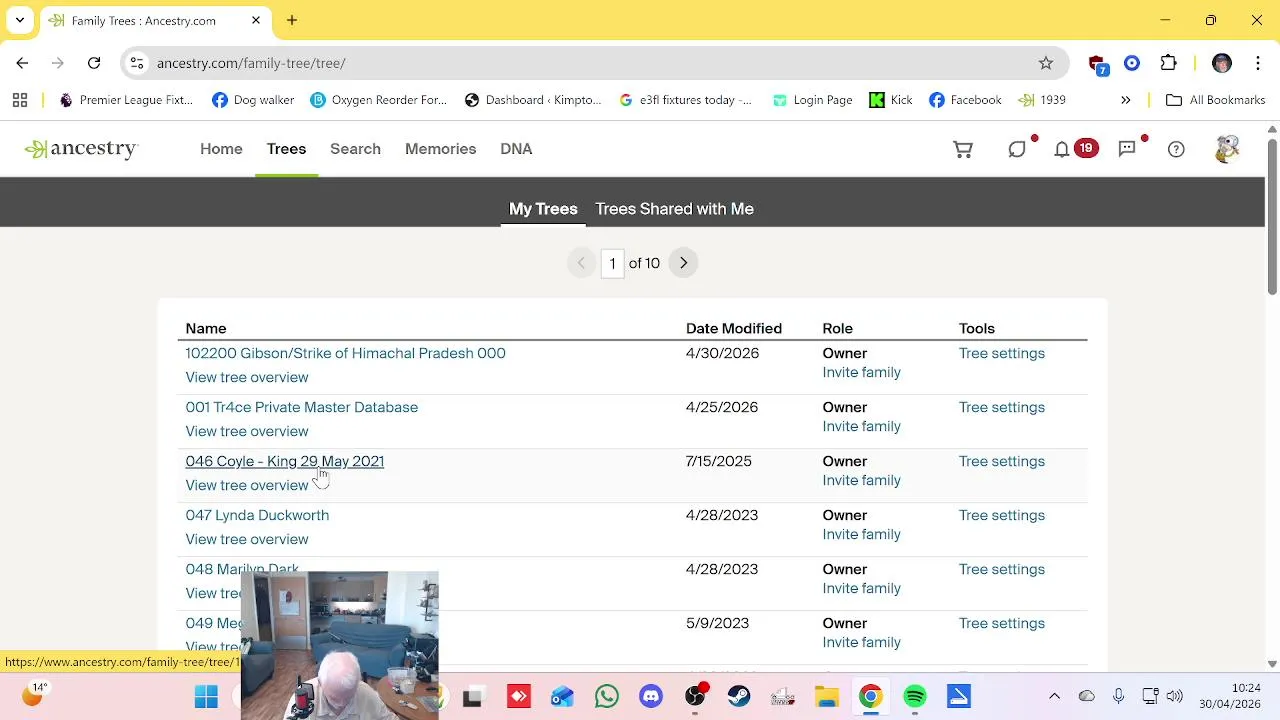Open the 001 Tr4ce Private Master Database tree
Viewport: 1280px width, 720px height.
(x=301, y=407)
